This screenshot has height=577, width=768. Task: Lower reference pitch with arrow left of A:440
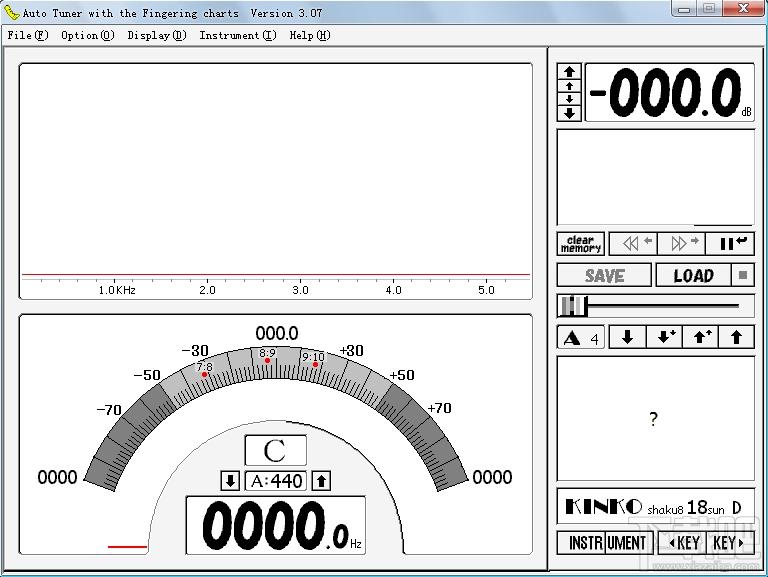pos(230,481)
